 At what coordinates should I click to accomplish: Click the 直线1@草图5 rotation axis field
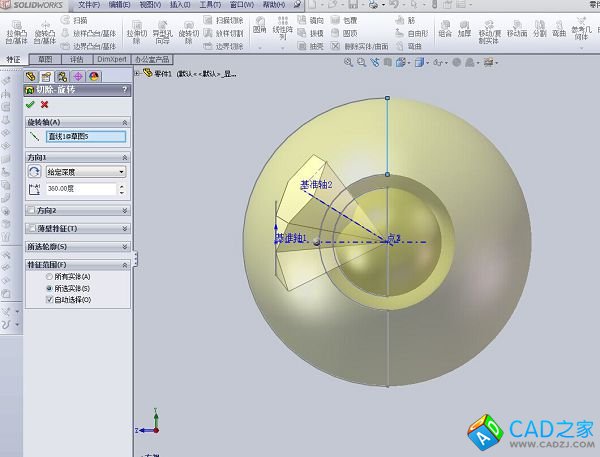86,137
